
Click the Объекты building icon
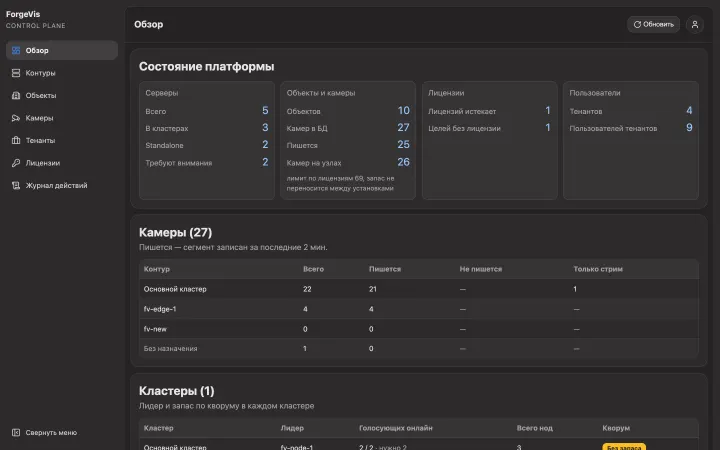click(x=16, y=96)
